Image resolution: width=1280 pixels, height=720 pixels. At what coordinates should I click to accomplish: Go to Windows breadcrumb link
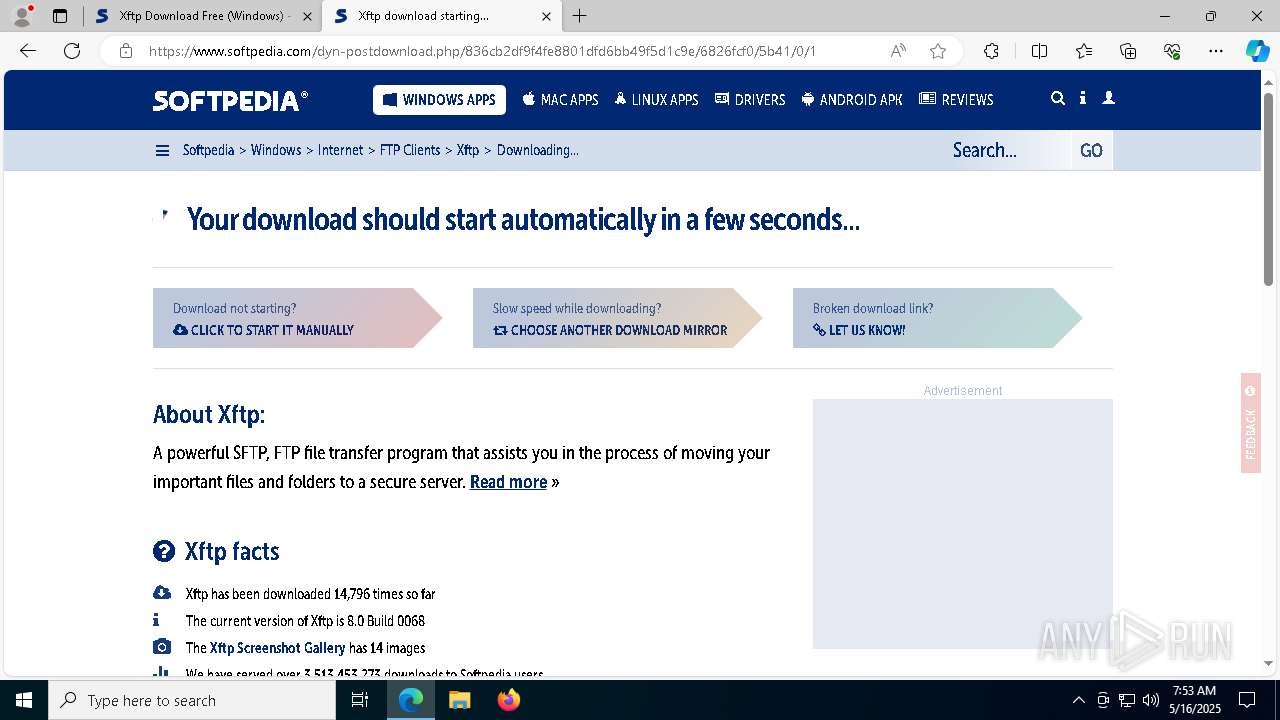click(x=276, y=150)
